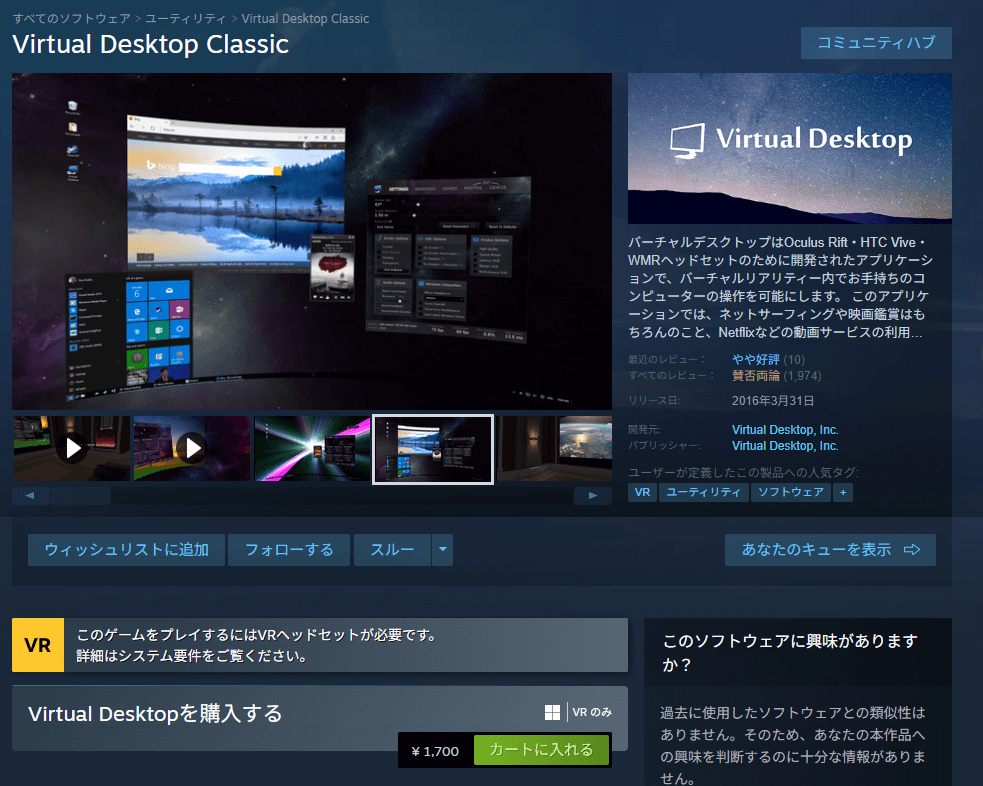Select the Earth from space screenshot thumbnail
This screenshot has height=786, width=983.
[555, 449]
